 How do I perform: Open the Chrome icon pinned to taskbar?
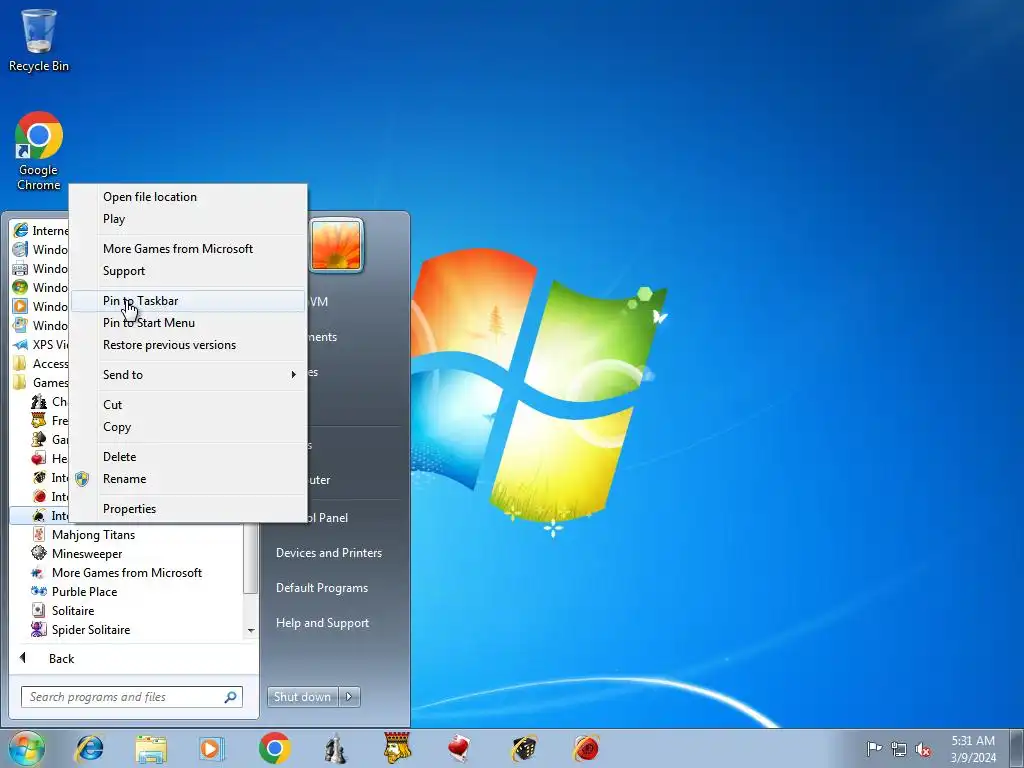274,748
